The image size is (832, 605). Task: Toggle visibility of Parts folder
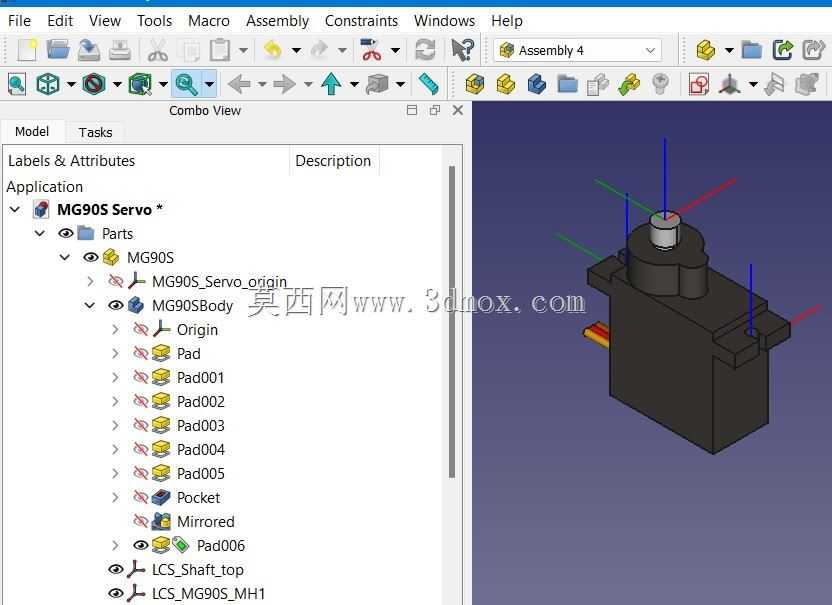click(x=66, y=234)
